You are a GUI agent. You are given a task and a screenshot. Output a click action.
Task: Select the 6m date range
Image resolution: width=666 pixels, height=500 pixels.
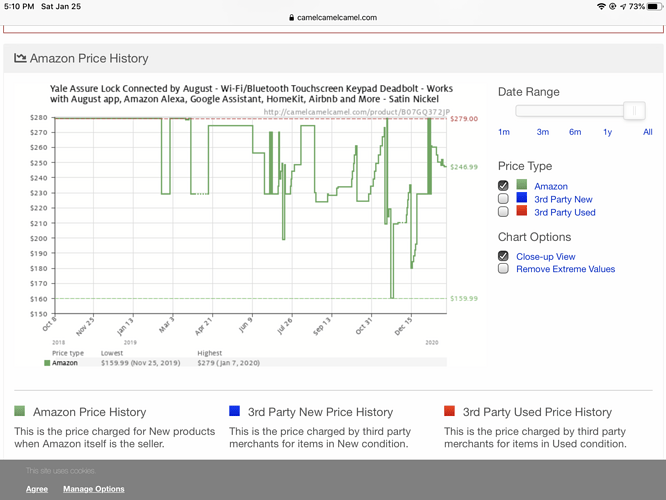575,132
